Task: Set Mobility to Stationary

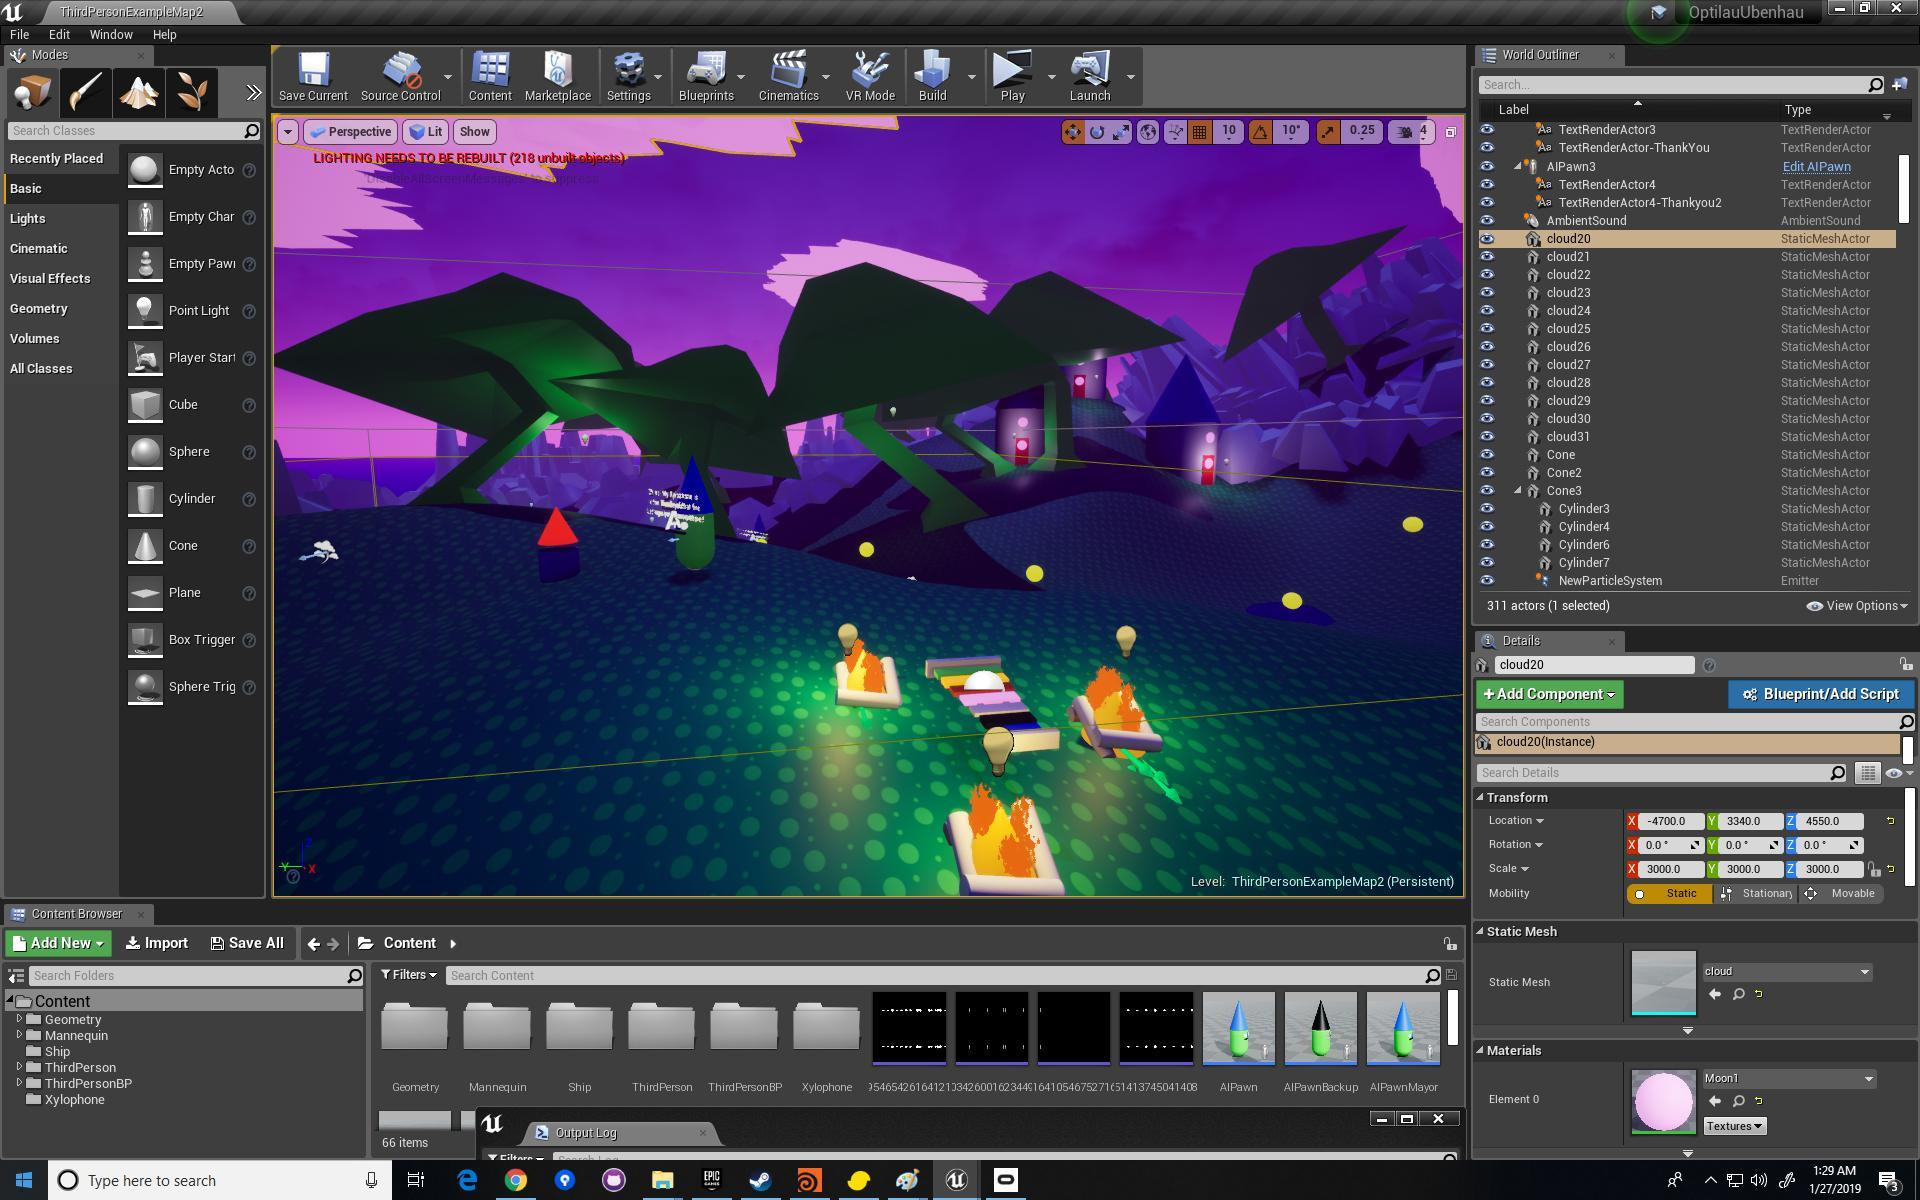Action: pyautogui.click(x=1757, y=894)
